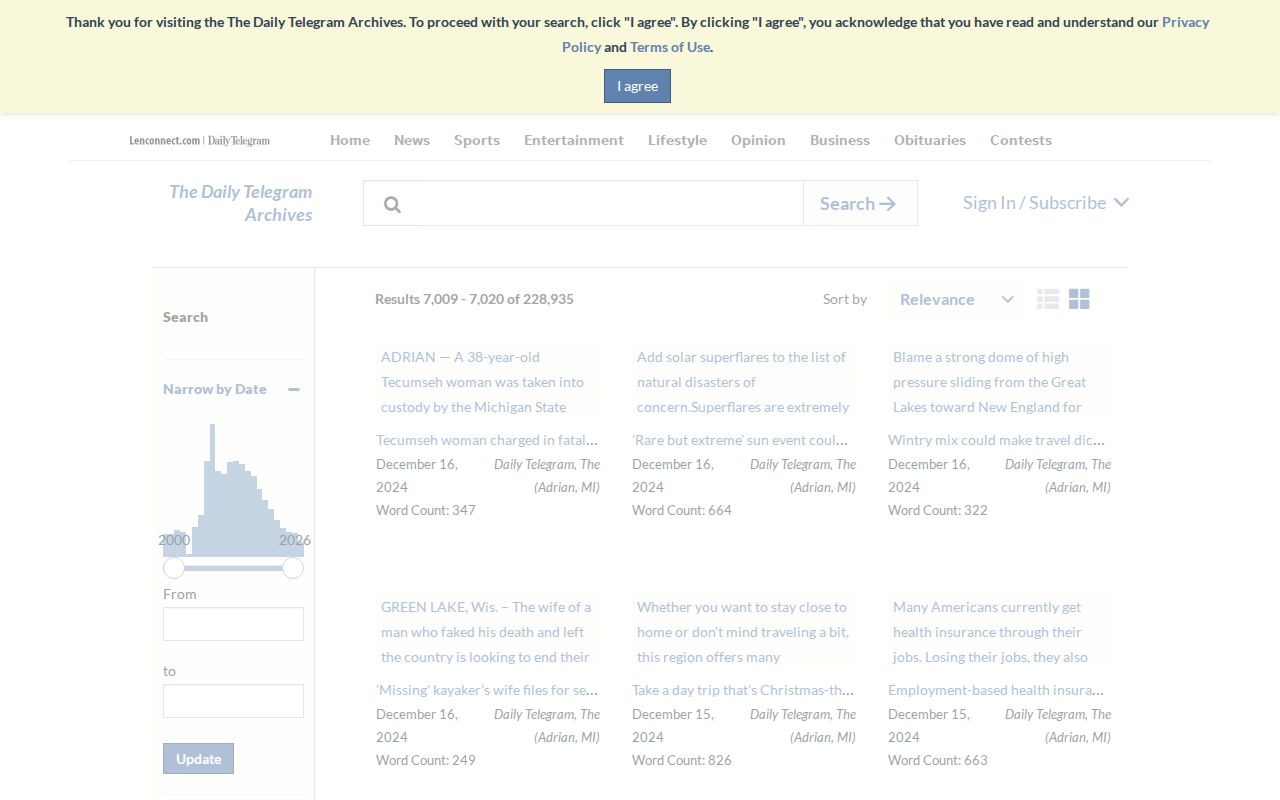The height and width of the screenshot is (800, 1280).
Task: Click the solar superflares article snippet
Action: click(x=744, y=381)
